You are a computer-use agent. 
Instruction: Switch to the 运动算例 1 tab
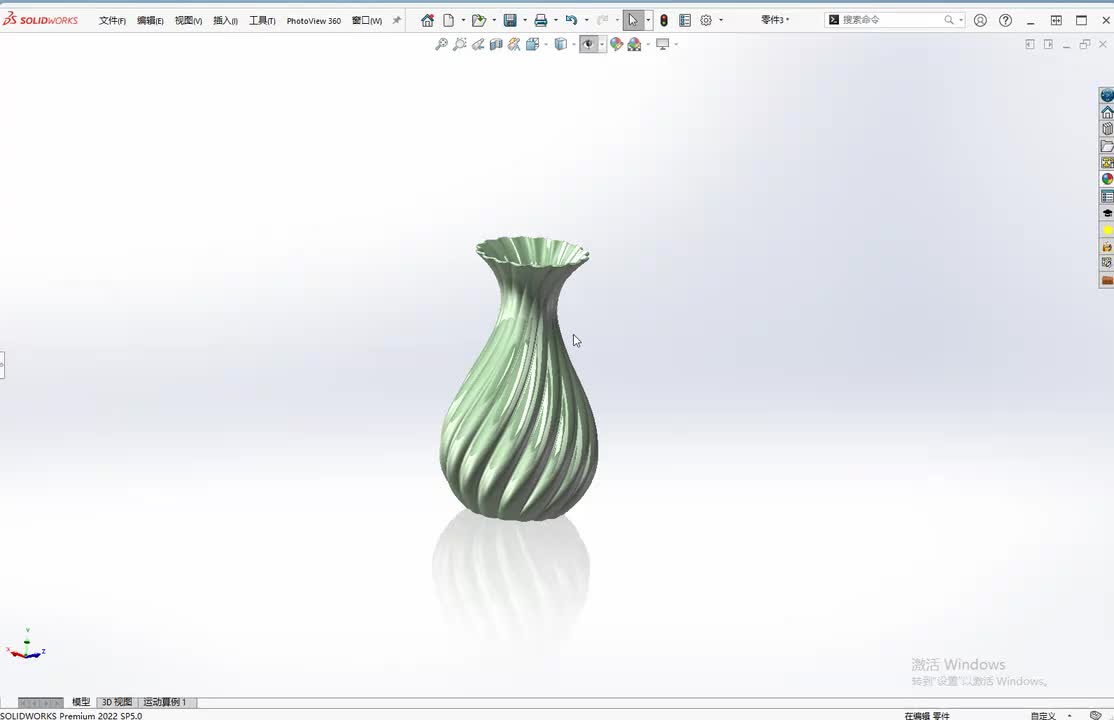pyautogui.click(x=165, y=702)
